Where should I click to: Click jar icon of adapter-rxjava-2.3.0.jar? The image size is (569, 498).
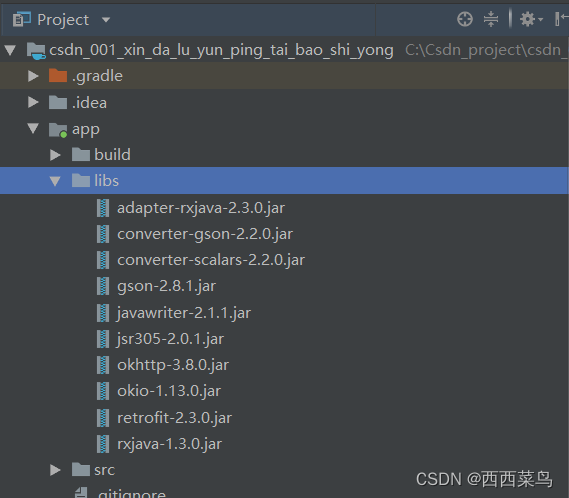(x=103, y=208)
